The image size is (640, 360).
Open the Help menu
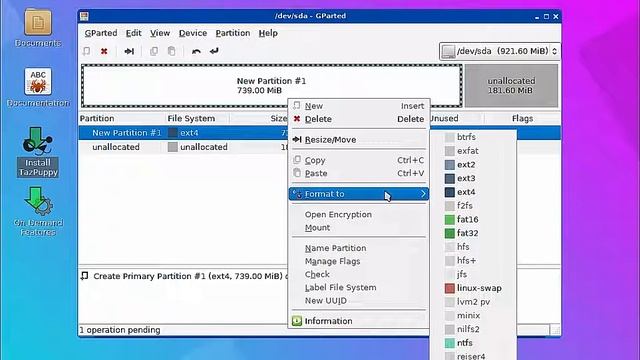[268, 33]
